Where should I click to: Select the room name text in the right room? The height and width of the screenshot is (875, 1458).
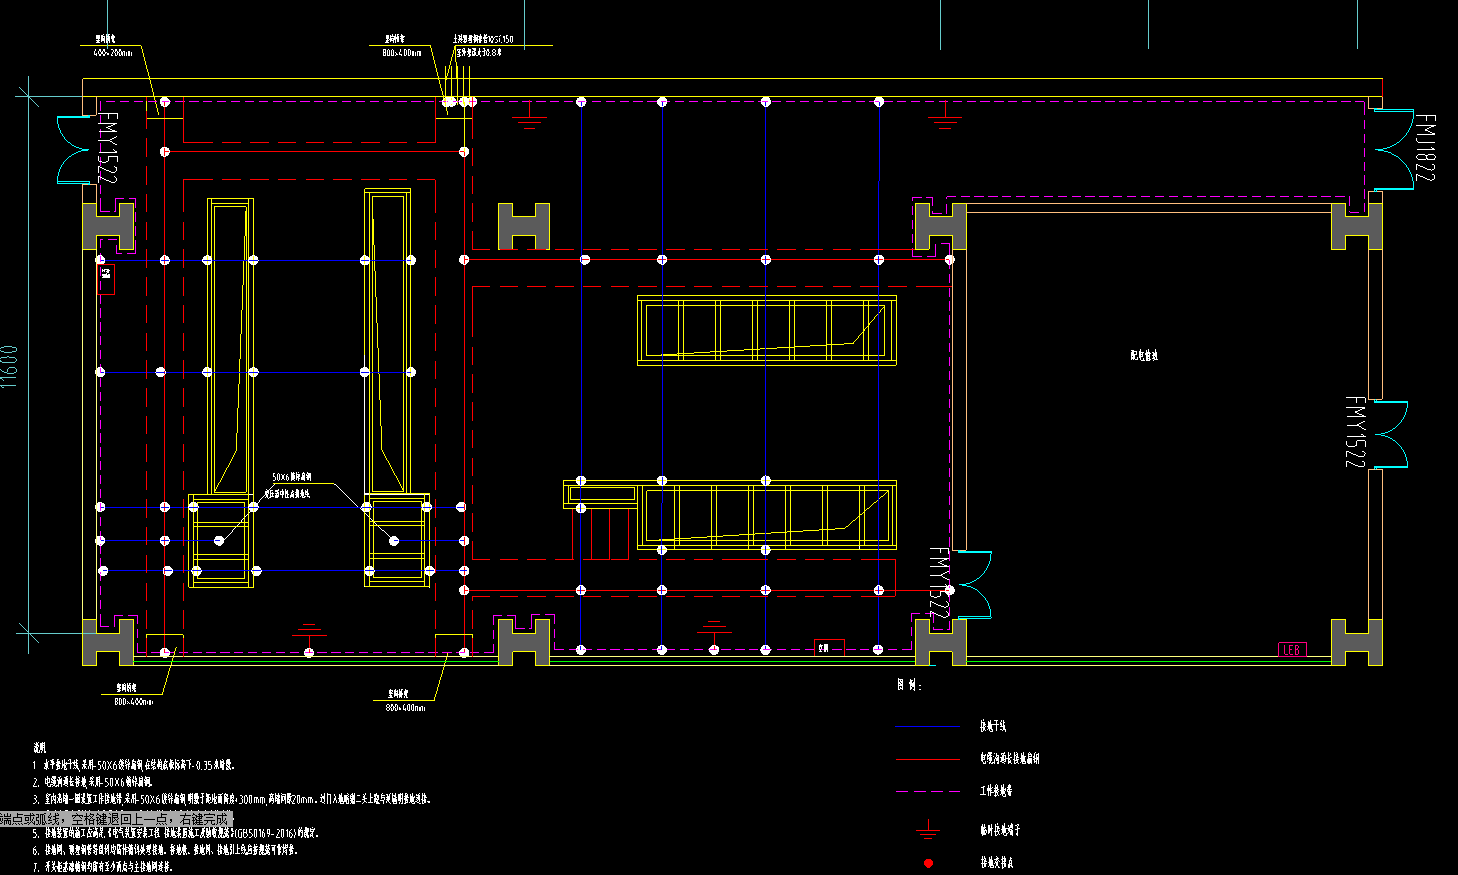pyautogui.click(x=1144, y=355)
